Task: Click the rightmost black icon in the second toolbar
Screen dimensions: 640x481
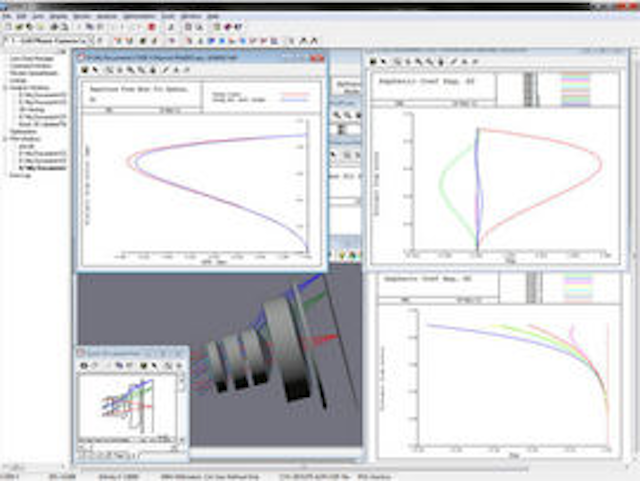Action: coord(314,41)
